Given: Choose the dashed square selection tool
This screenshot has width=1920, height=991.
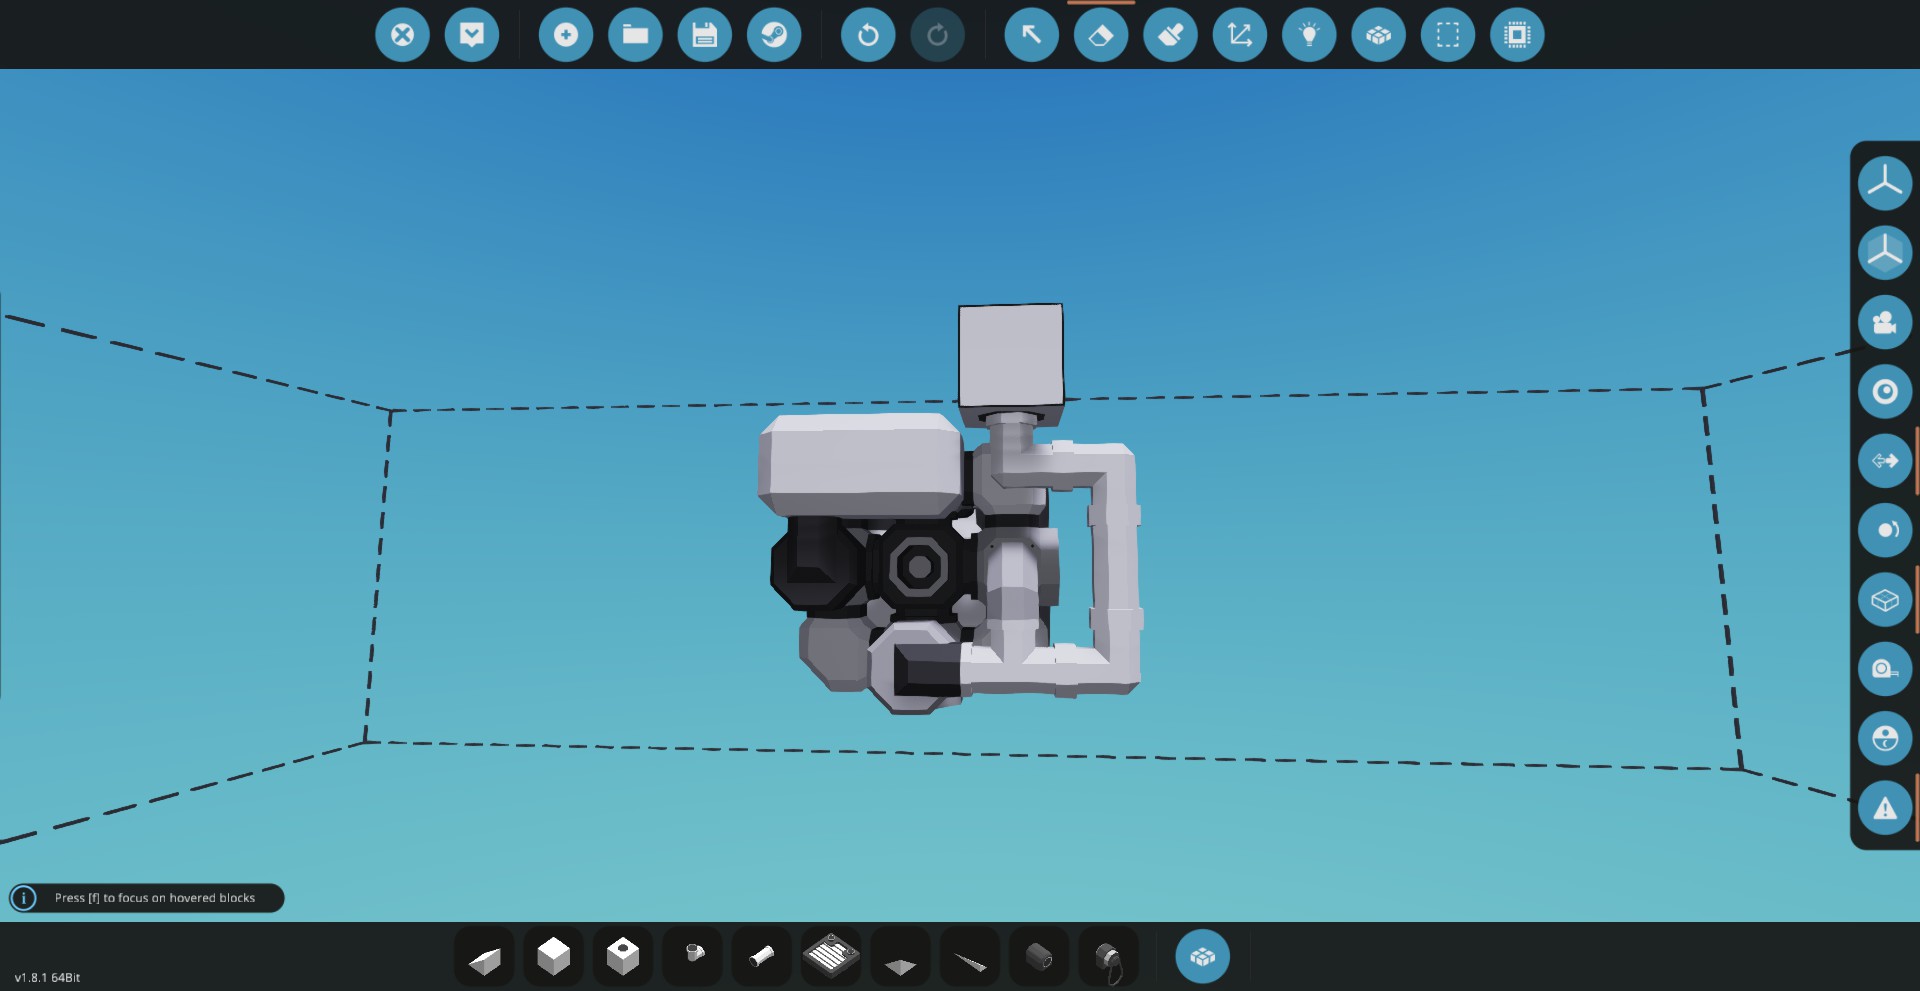Looking at the screenshot, I should tap(1448, 35).
